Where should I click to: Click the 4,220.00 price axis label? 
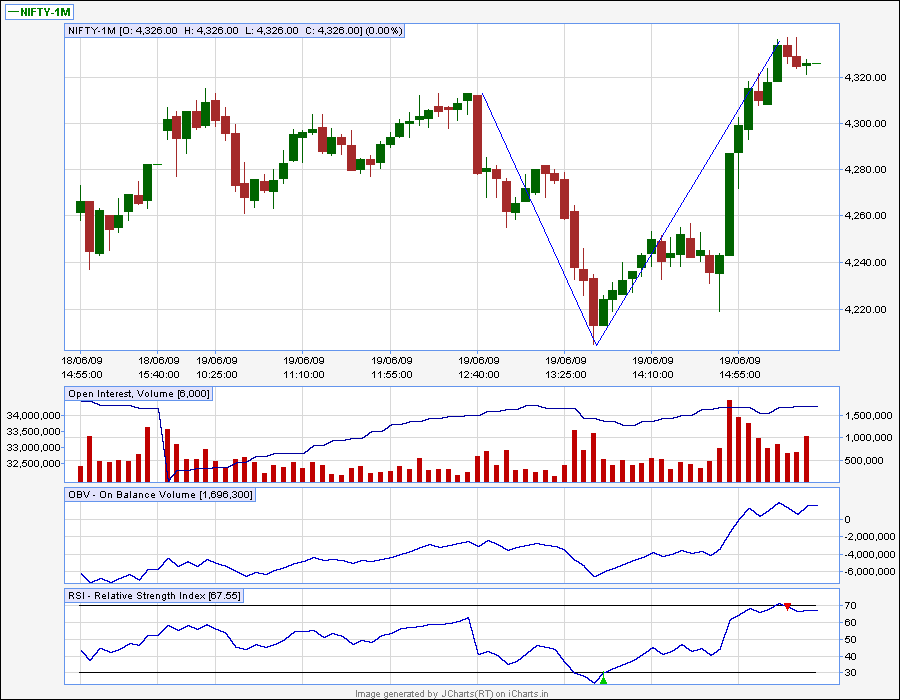click(865, 309)
